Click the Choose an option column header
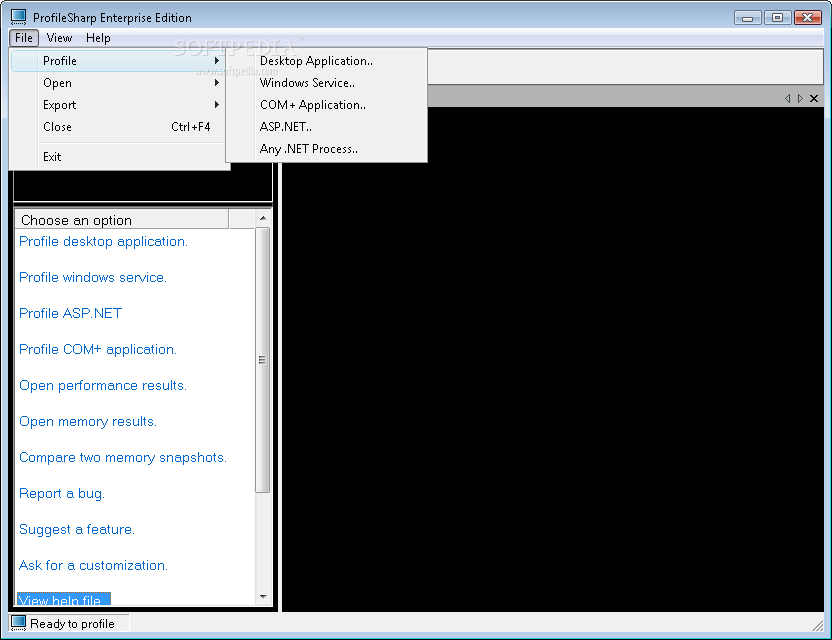832x640 pixels. click(x=122, y=220)
